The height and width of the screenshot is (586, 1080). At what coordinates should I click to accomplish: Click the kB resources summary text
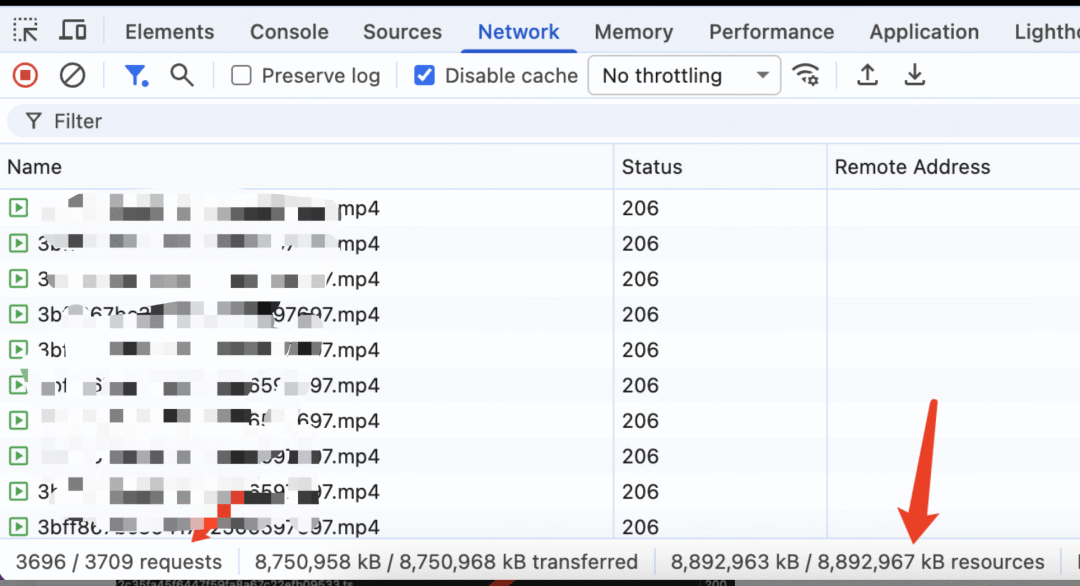[x=858, y=562]
